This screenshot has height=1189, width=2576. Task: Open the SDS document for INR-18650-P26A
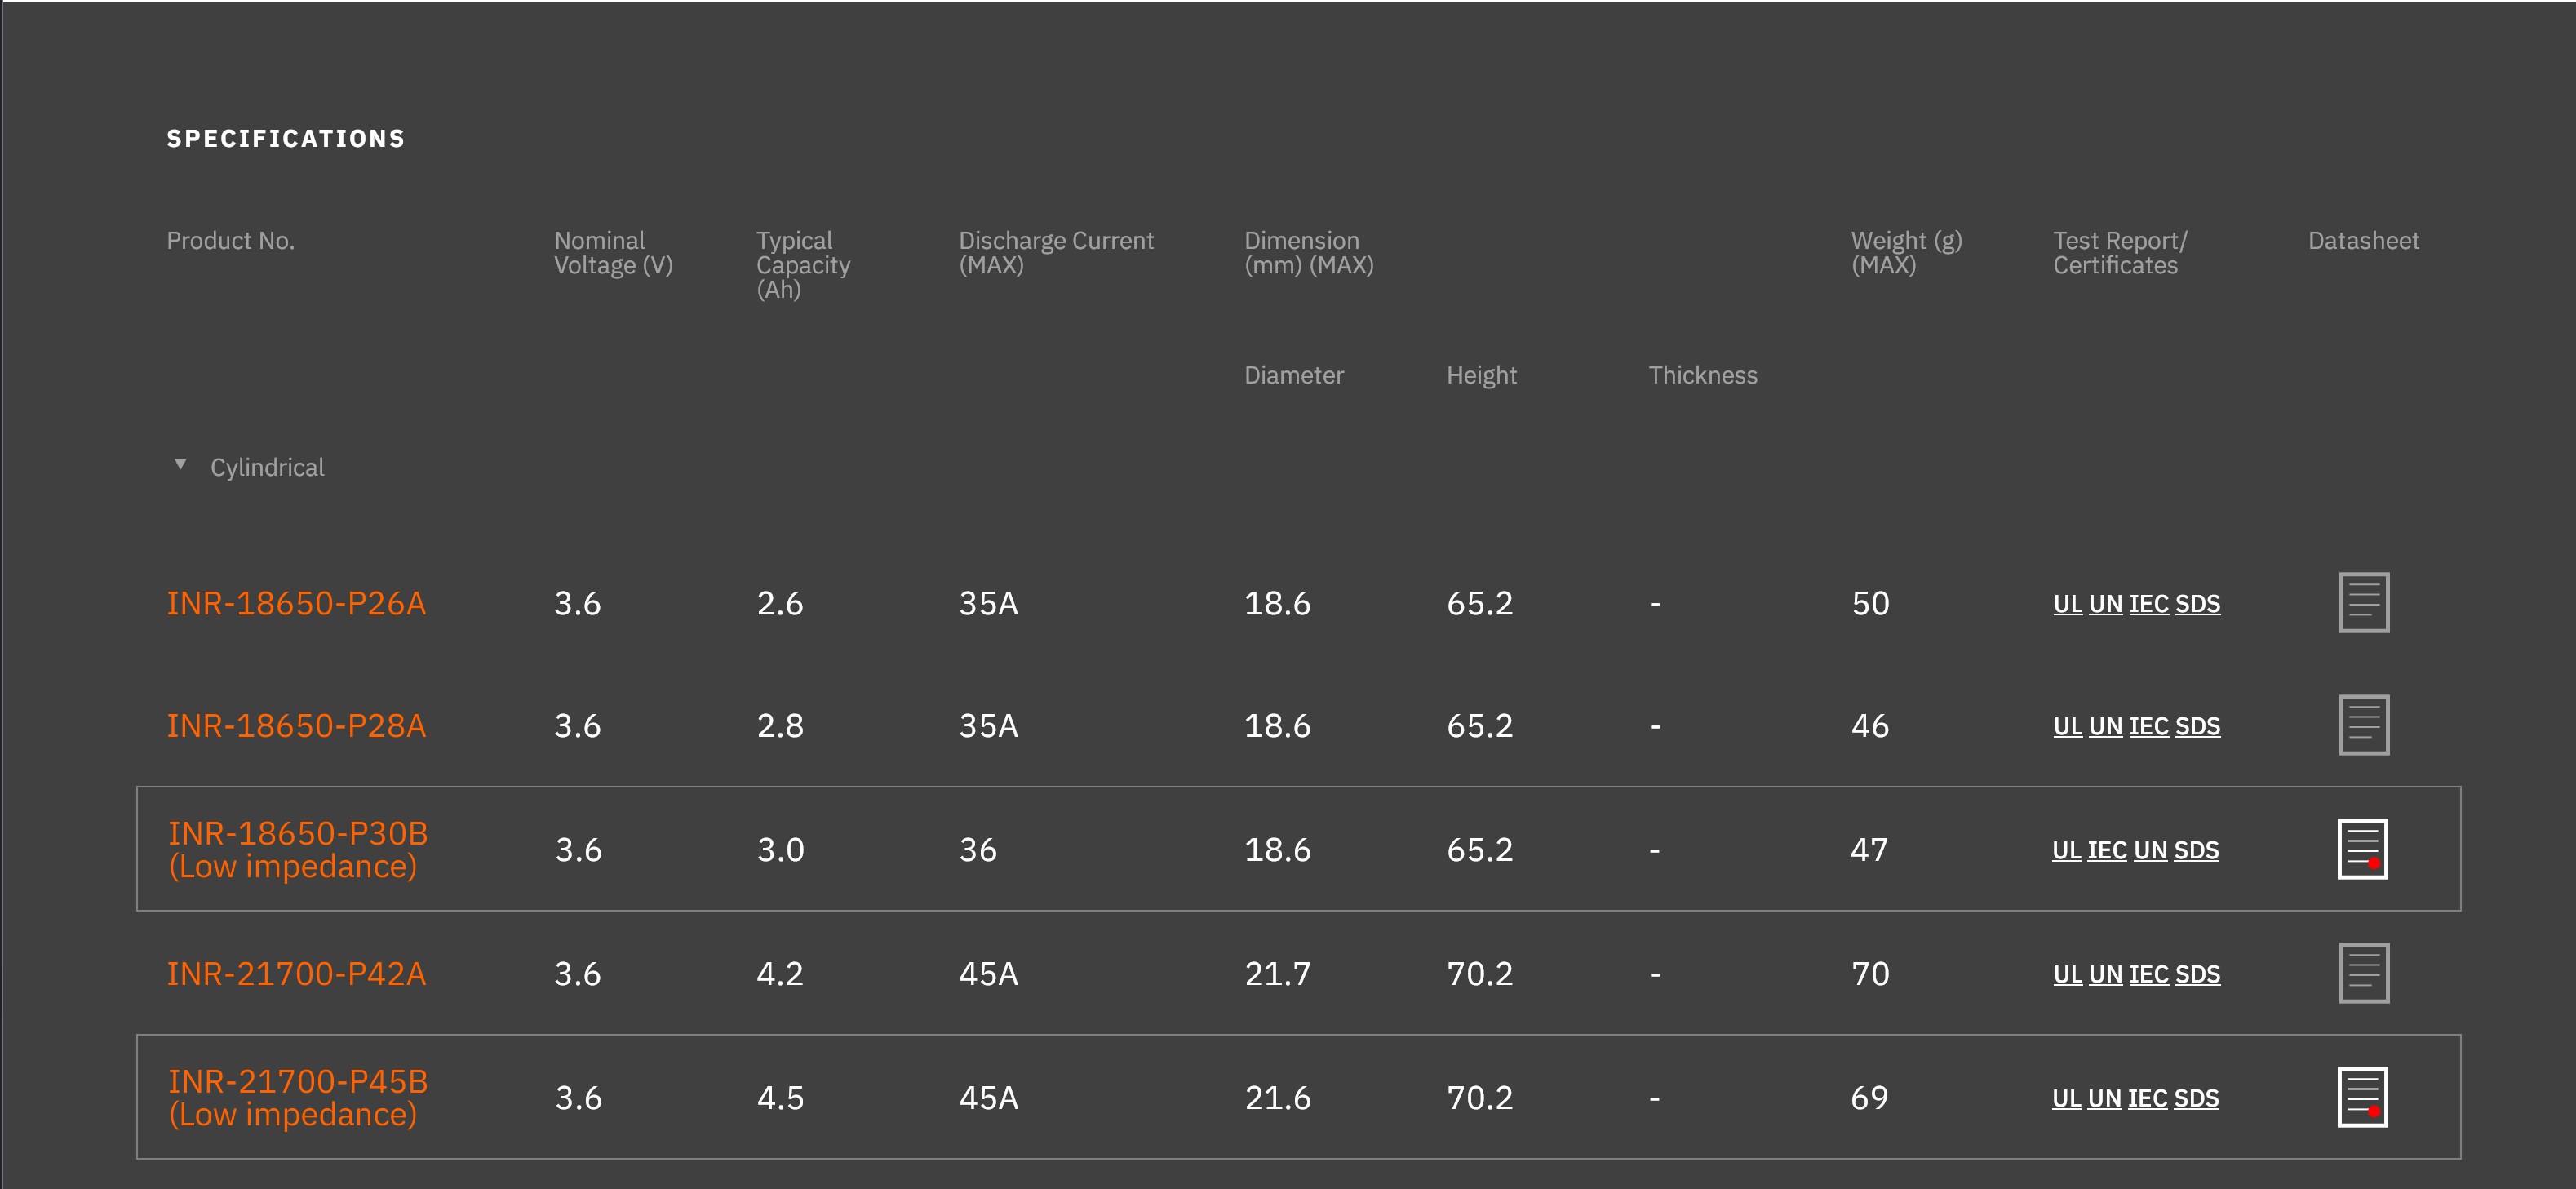coord(2197,604)
